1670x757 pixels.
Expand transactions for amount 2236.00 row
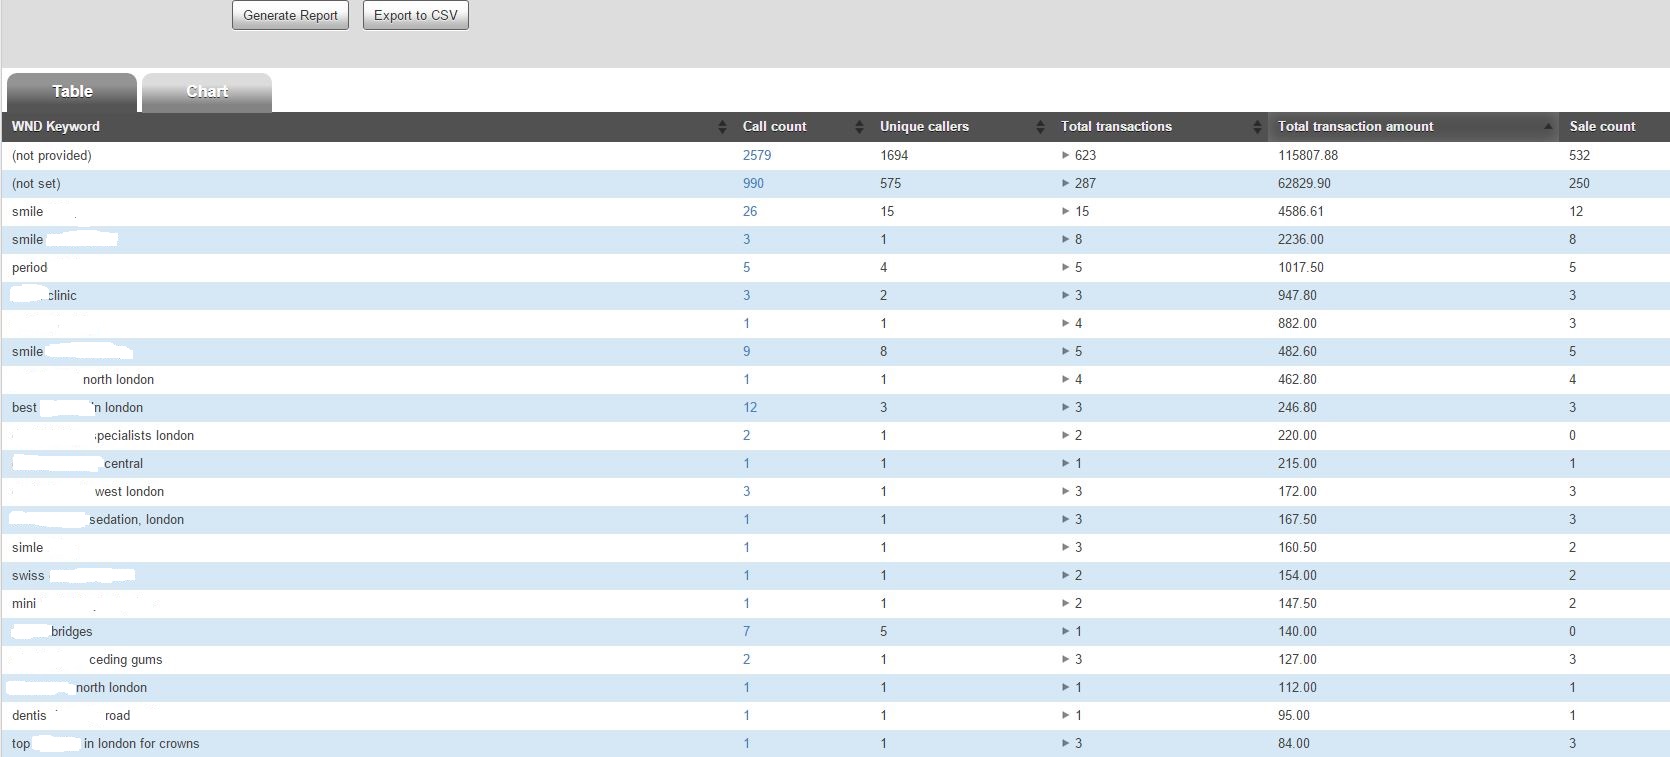click(1066, 239)
